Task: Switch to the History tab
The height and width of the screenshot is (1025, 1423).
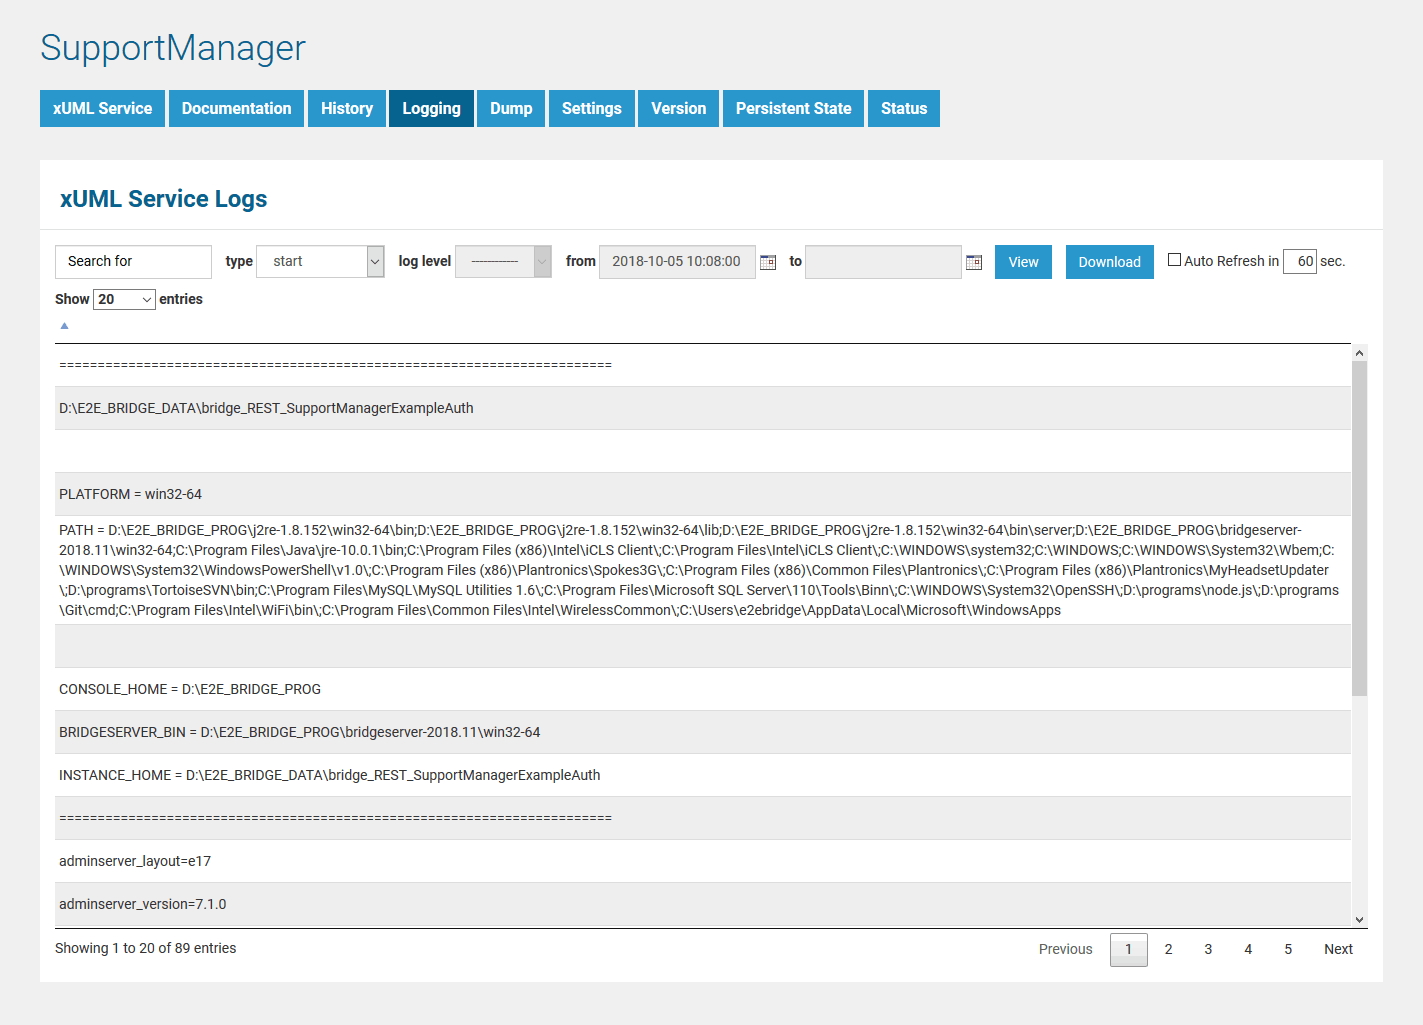Action: (x=346, y=108)
